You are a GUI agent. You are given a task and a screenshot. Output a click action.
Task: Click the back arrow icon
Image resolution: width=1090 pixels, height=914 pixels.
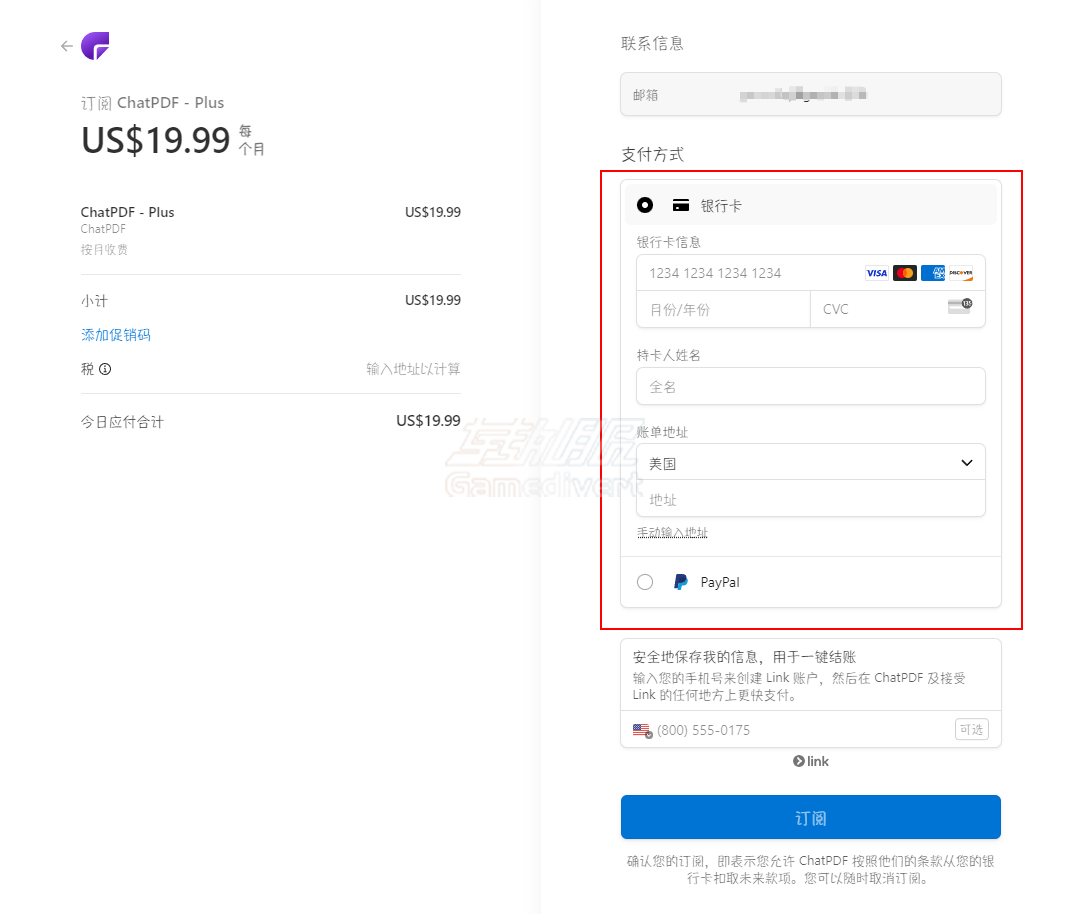coord(67,46)
